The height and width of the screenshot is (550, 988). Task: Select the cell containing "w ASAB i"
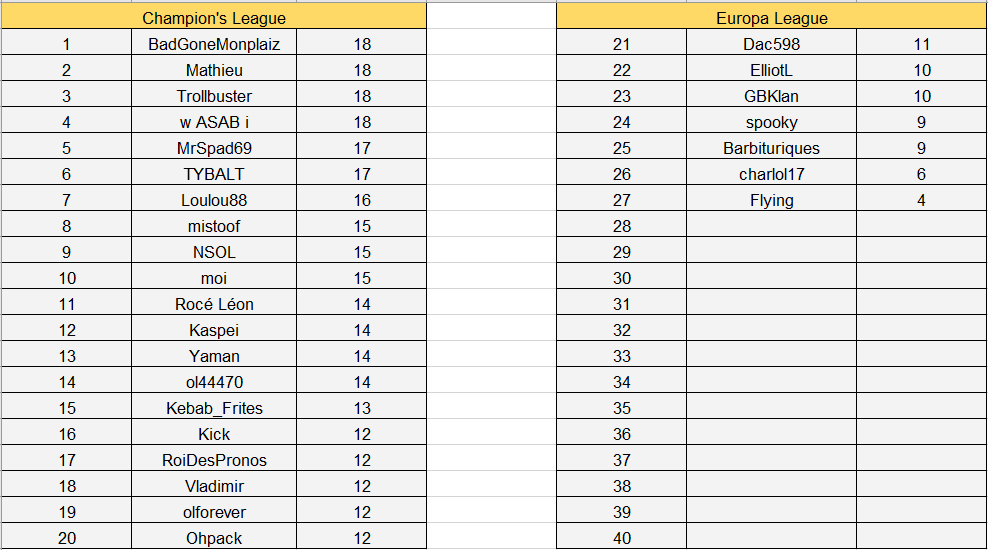tap(214, 122)
